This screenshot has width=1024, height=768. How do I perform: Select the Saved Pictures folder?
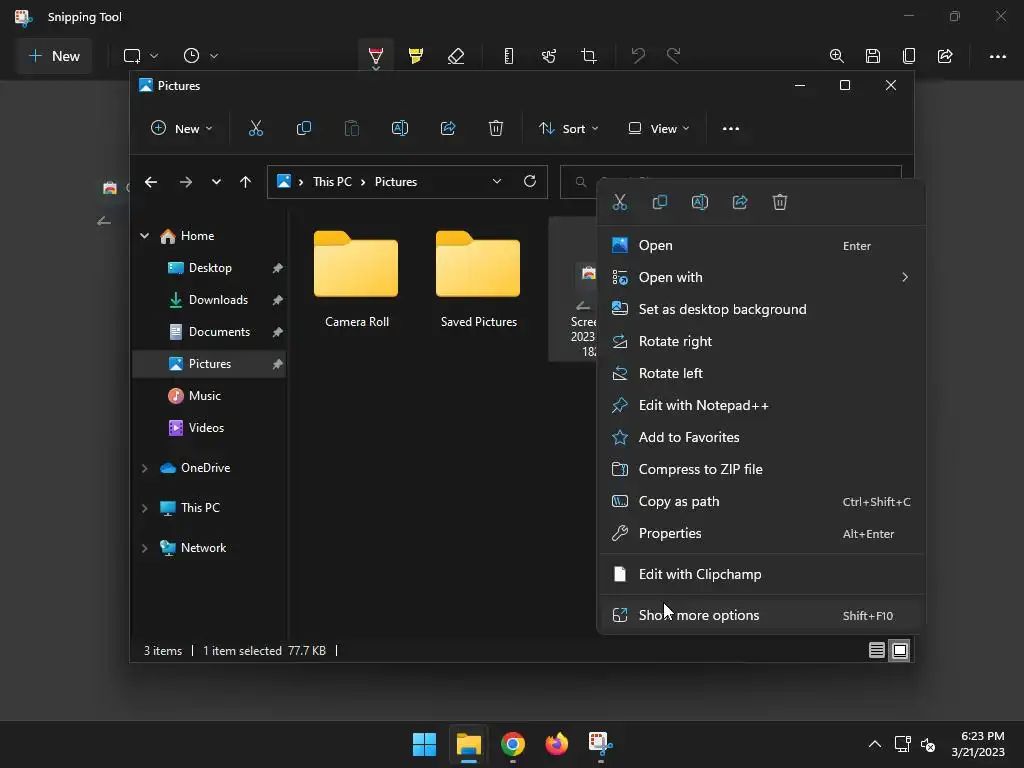click(478, 279)
